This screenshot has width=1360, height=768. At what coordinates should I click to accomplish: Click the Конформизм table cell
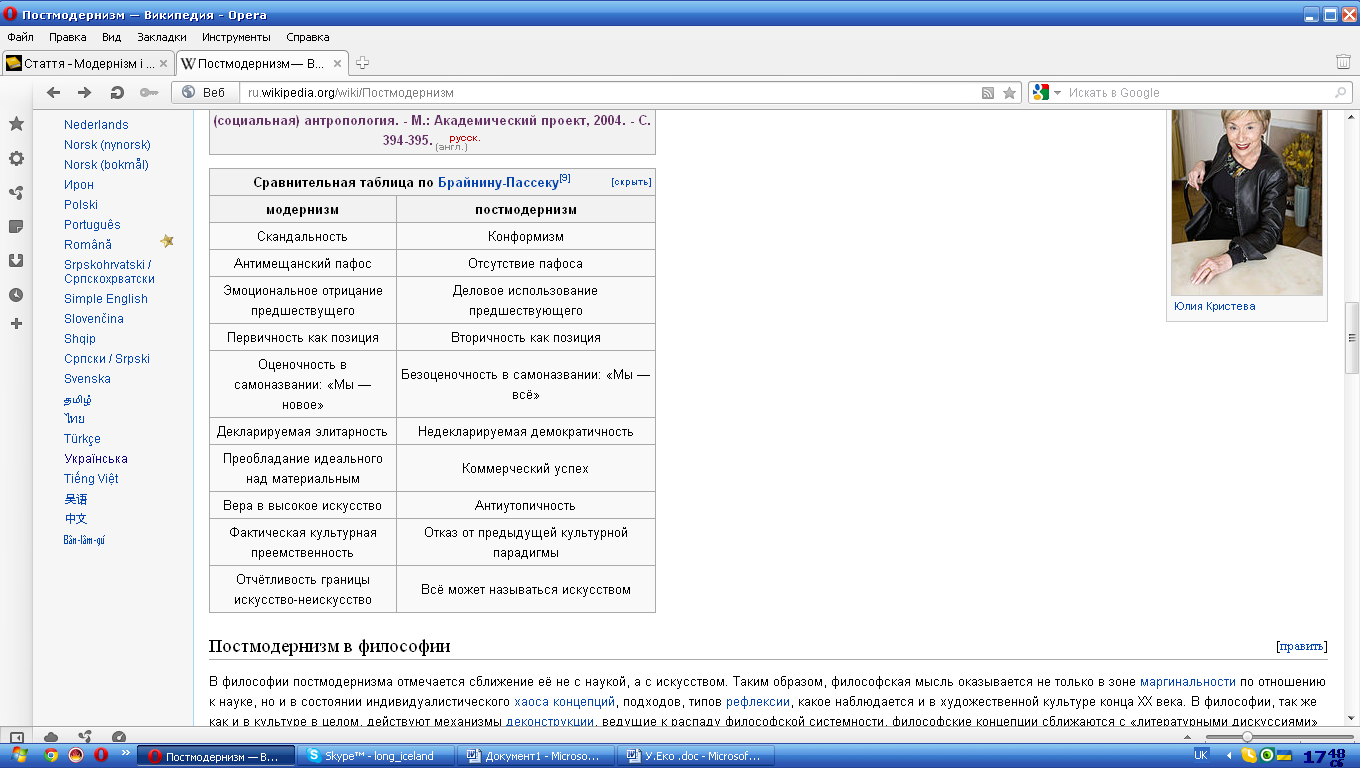click(x=526, y=237)
